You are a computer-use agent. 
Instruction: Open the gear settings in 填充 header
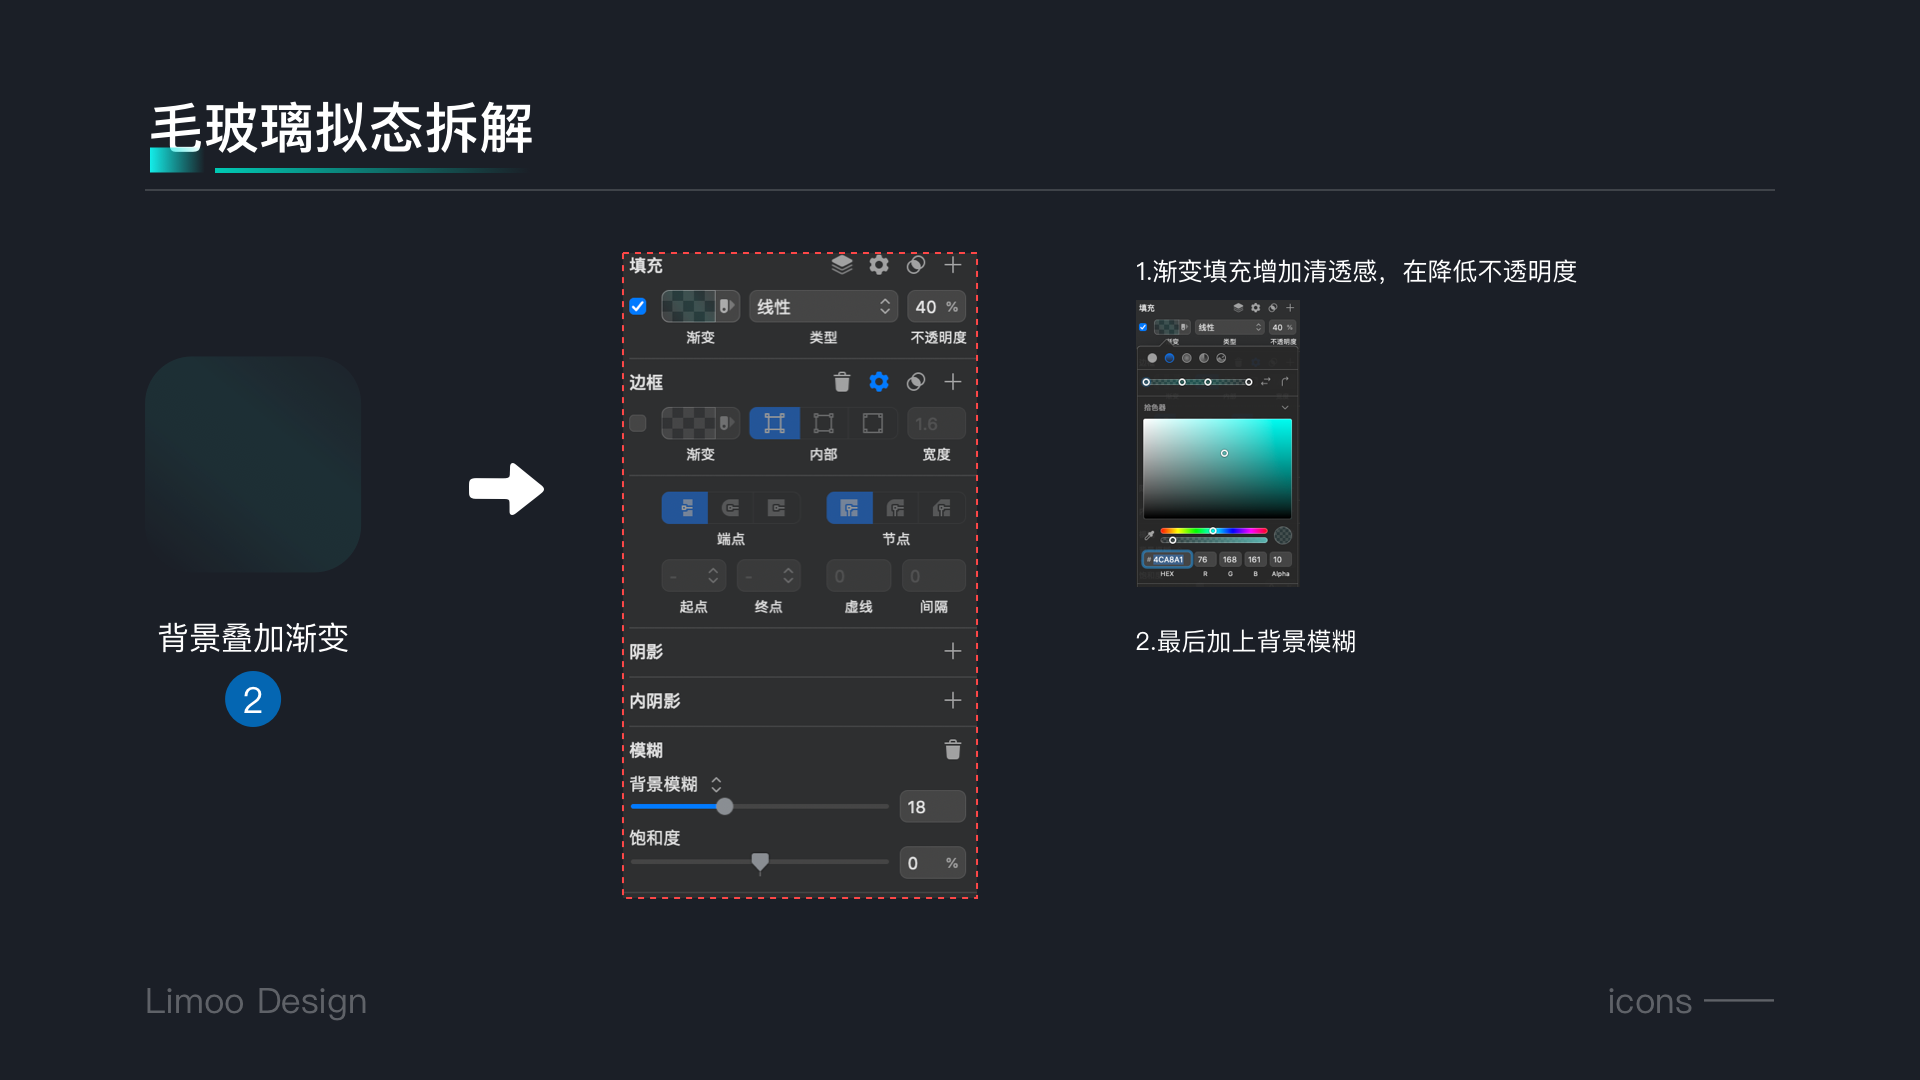click(879, 265)
